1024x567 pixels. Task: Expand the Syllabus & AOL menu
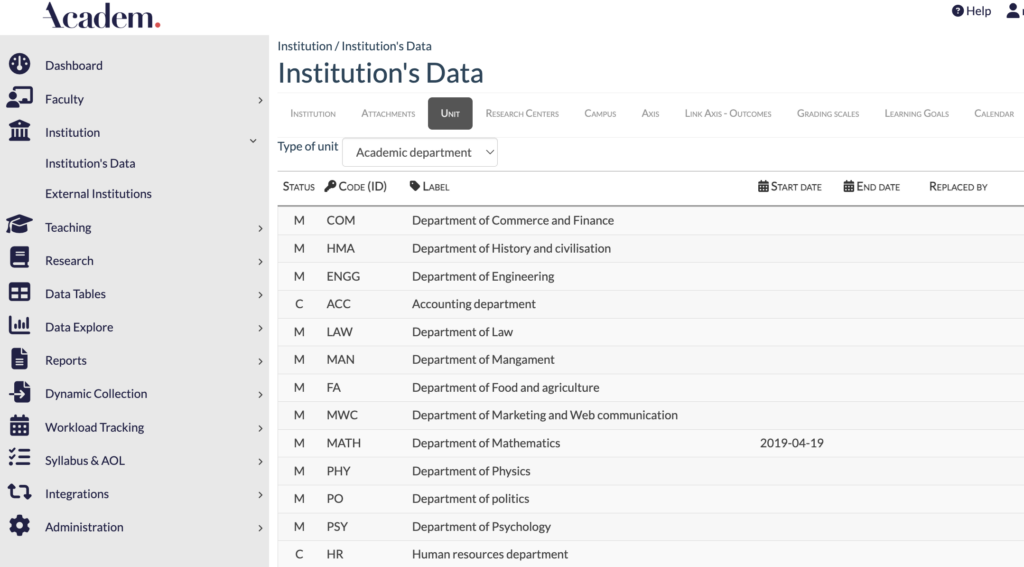click(260, 461)
